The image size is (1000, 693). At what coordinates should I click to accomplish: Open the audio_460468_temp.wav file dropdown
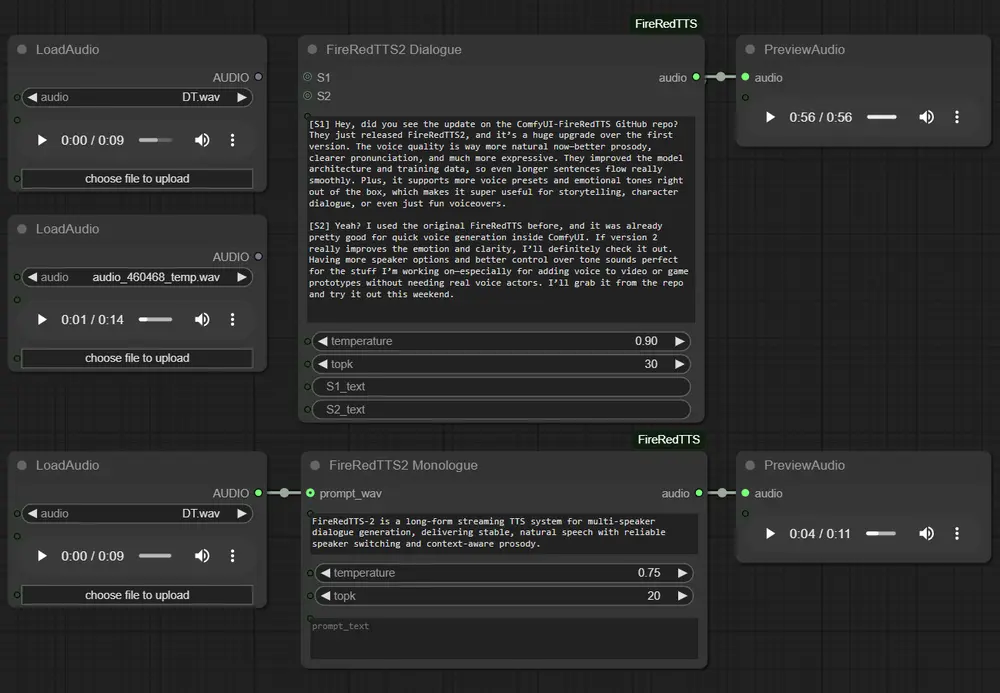tap(137, 277)
